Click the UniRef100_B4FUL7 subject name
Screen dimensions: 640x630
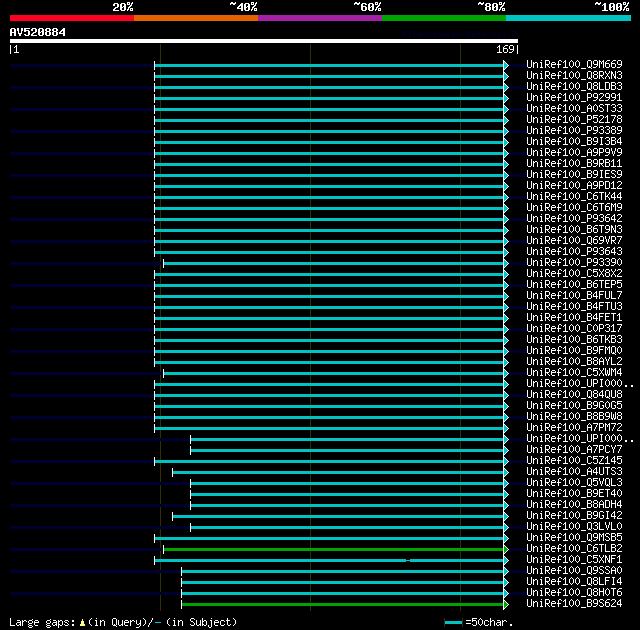click(574, 296)
